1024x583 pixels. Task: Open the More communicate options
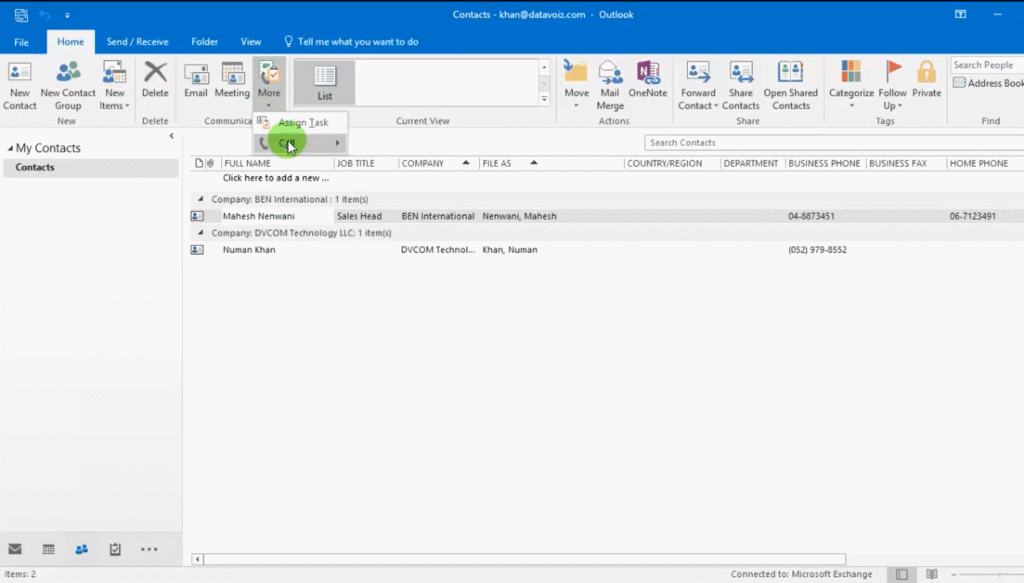point(269,84)
